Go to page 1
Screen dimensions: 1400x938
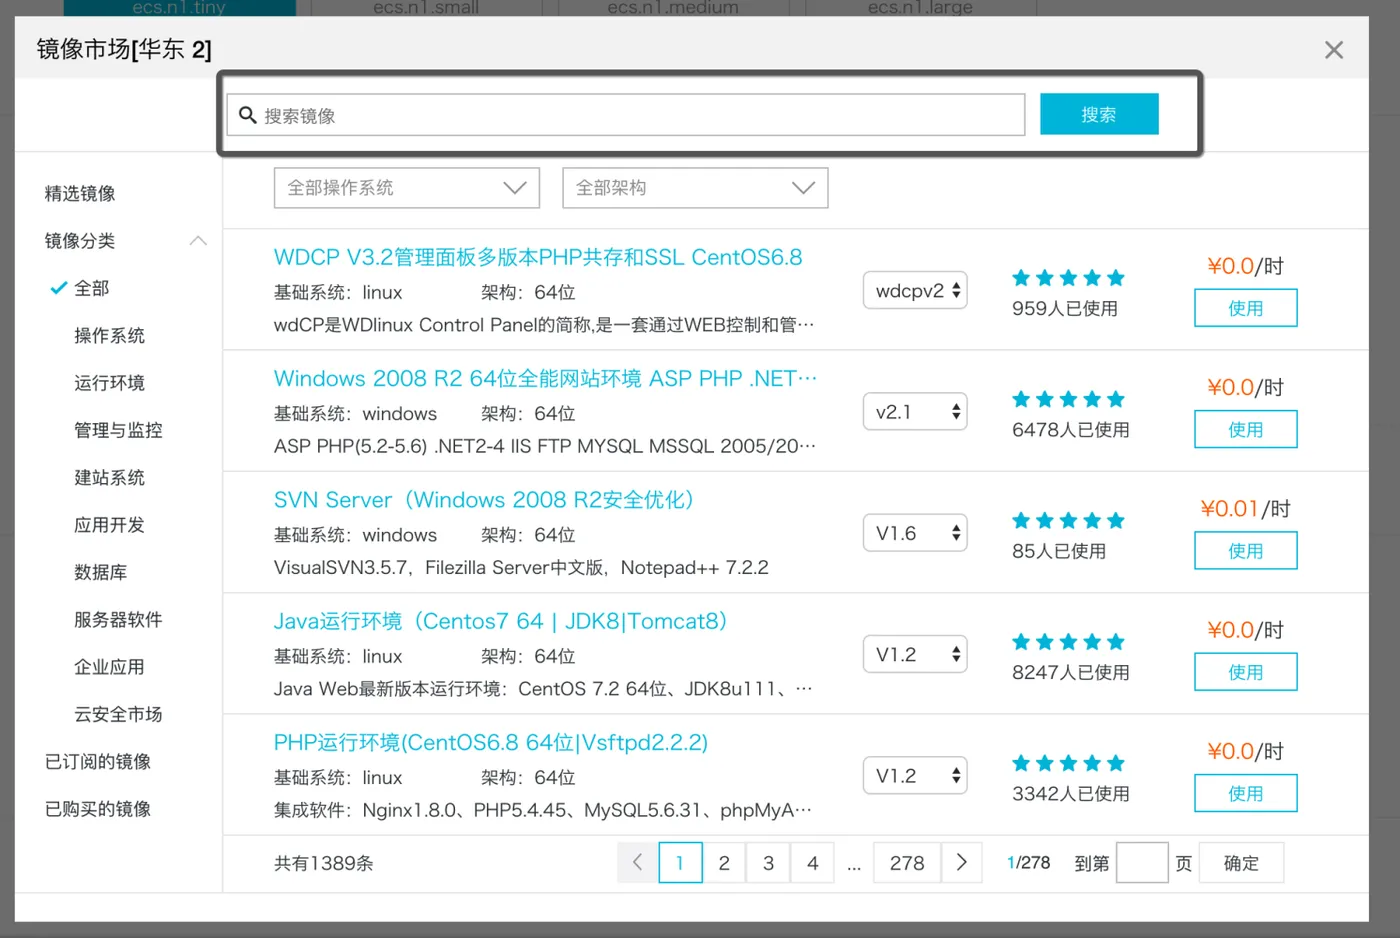click(680, 862)
